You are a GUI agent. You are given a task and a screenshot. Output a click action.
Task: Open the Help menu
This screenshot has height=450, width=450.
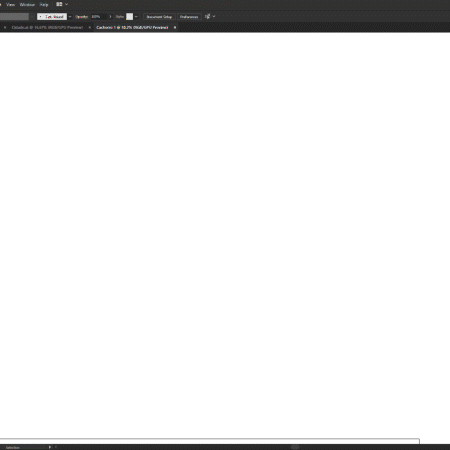click(x=44, y=5)
